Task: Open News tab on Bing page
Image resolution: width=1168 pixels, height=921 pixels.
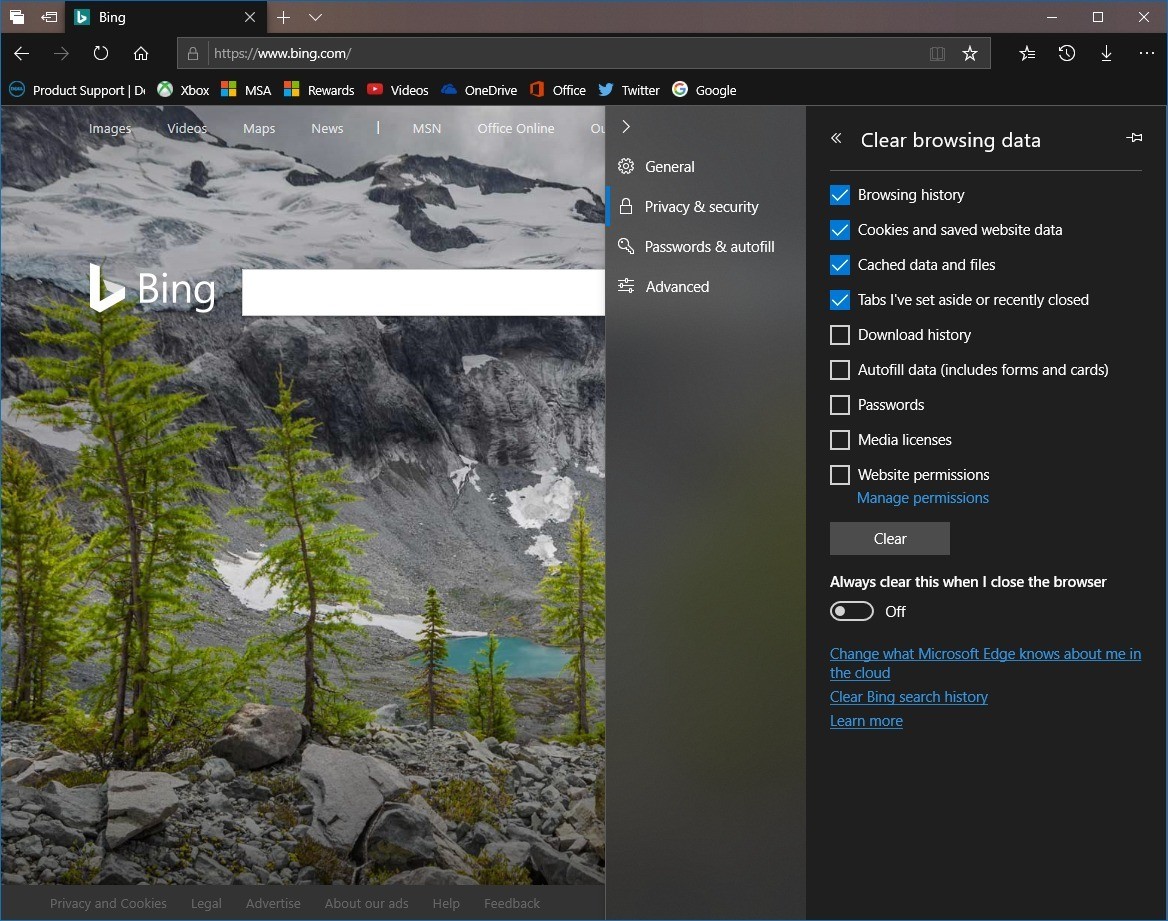Action: pos(327,128)
